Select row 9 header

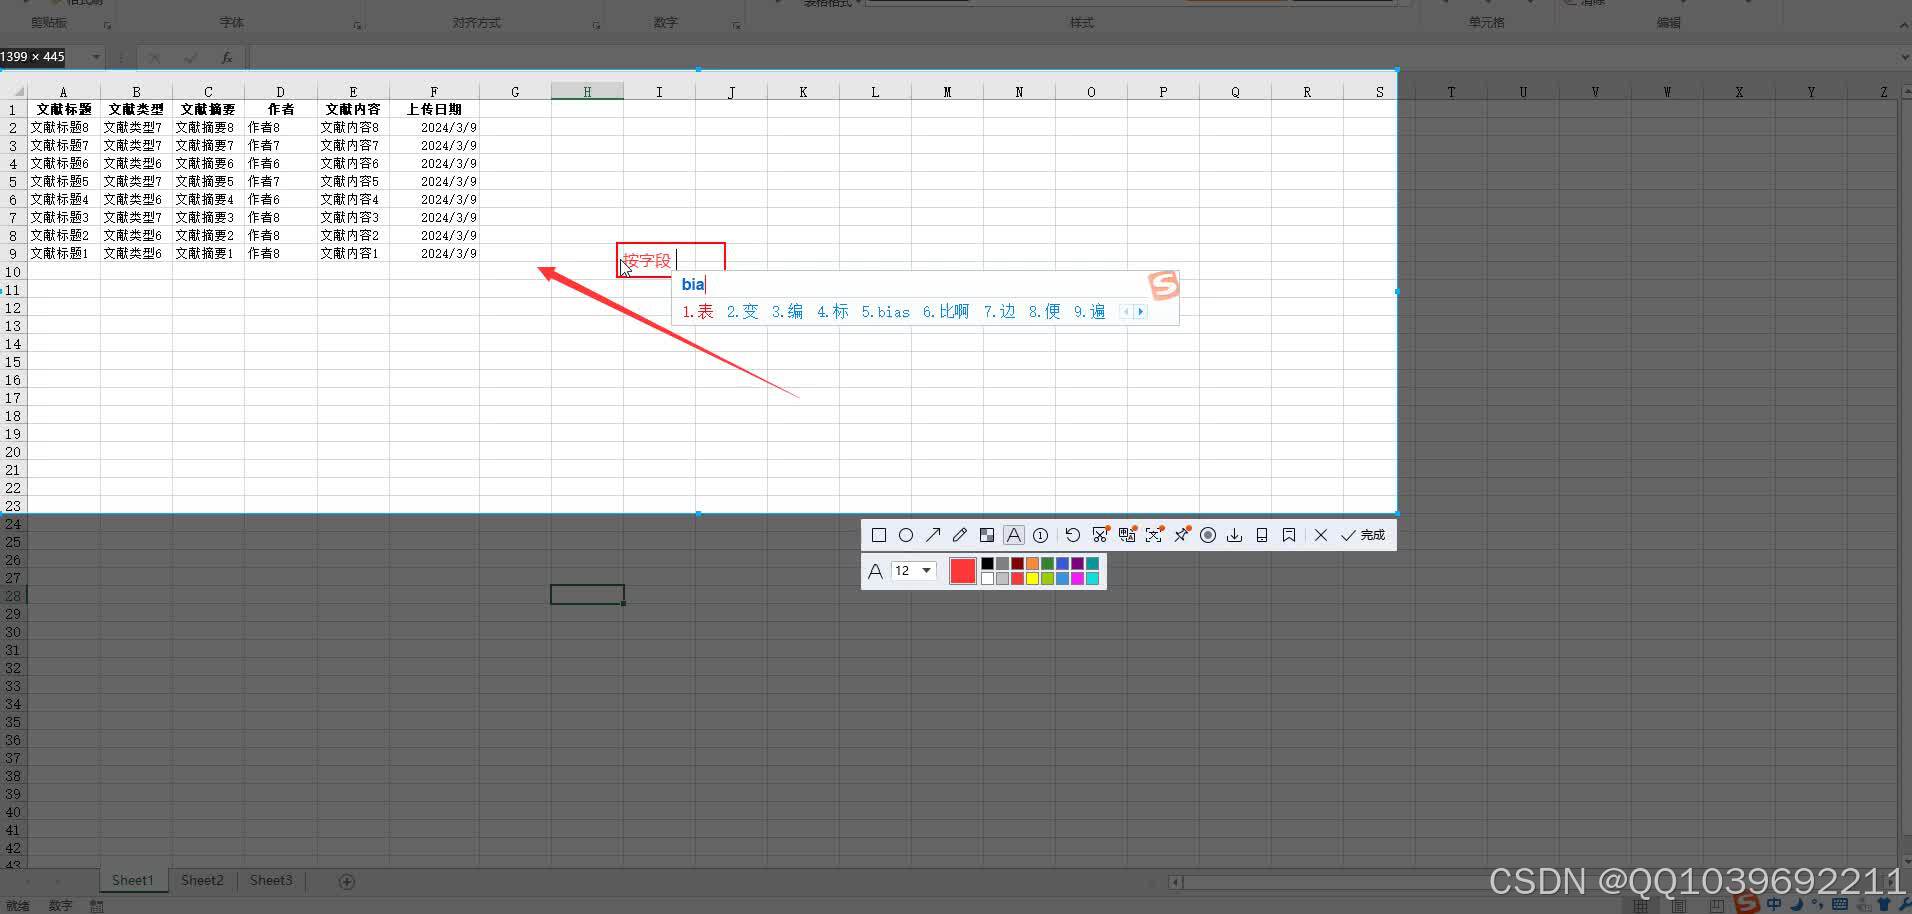(x=13, y=253)
